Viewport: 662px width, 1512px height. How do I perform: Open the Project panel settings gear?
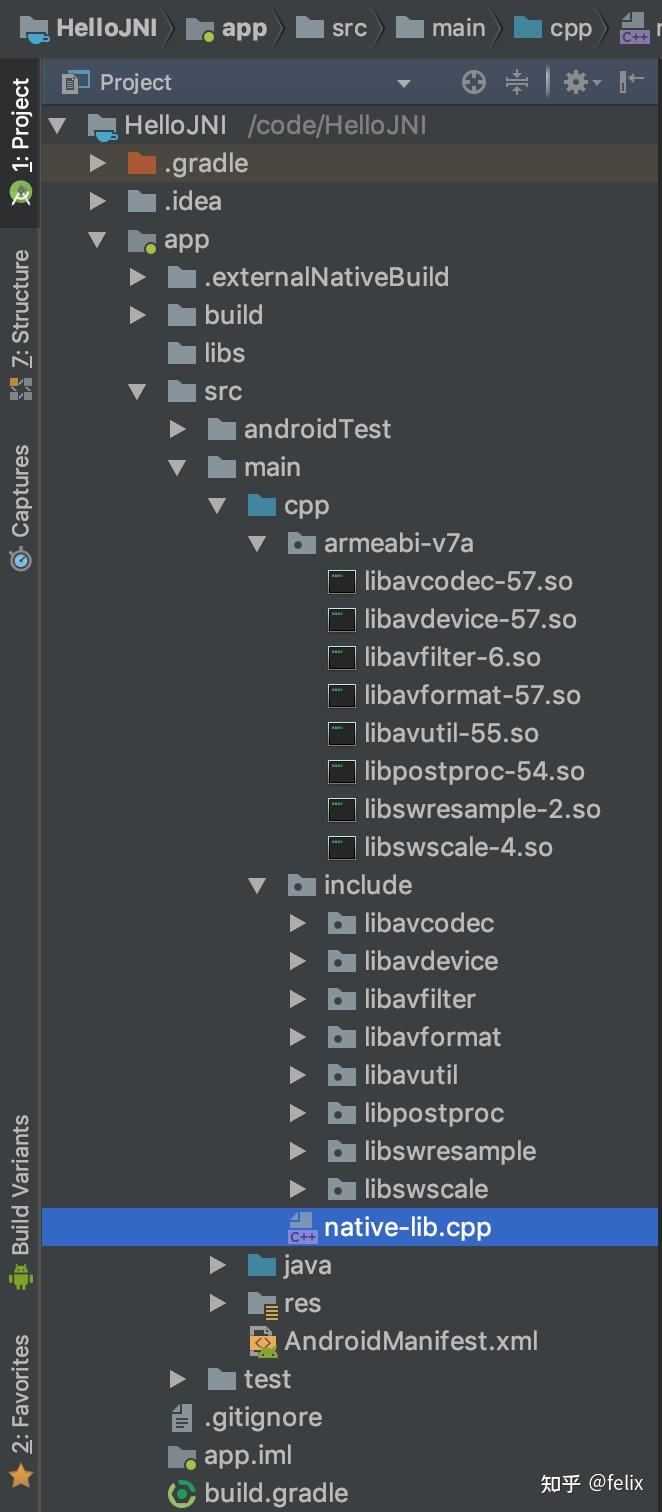[x=577, y=82]
